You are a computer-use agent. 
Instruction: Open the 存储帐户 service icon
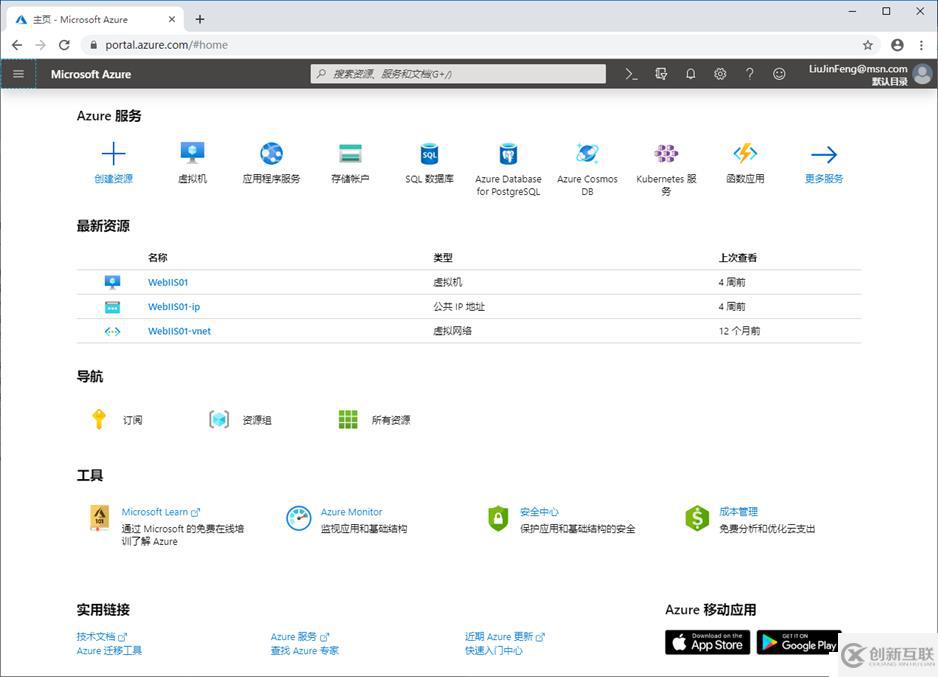pyautogui.click(x=350, y=153)
